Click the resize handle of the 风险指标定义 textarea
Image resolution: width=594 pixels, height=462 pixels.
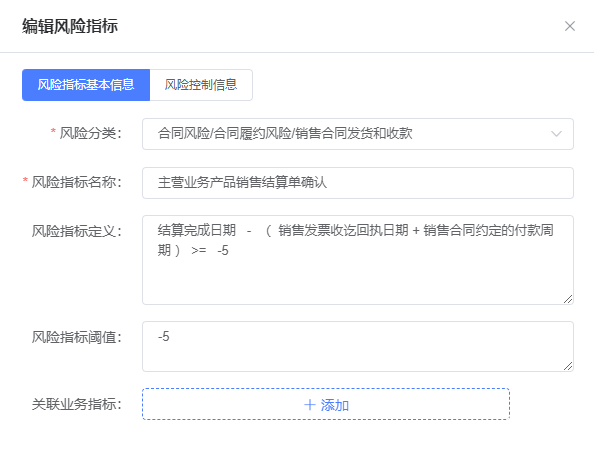(x=568, y=299)
